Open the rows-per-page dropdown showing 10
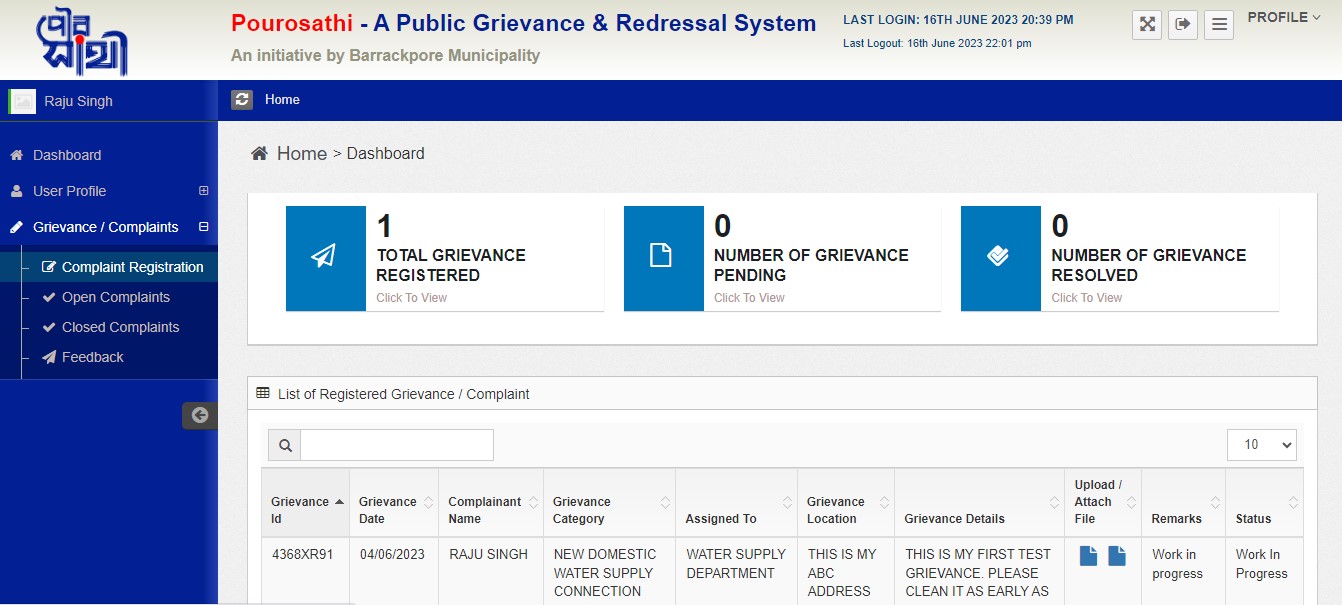This screenshot has width=1342, height=605. pyautogui.click(x=1261, y=445)
